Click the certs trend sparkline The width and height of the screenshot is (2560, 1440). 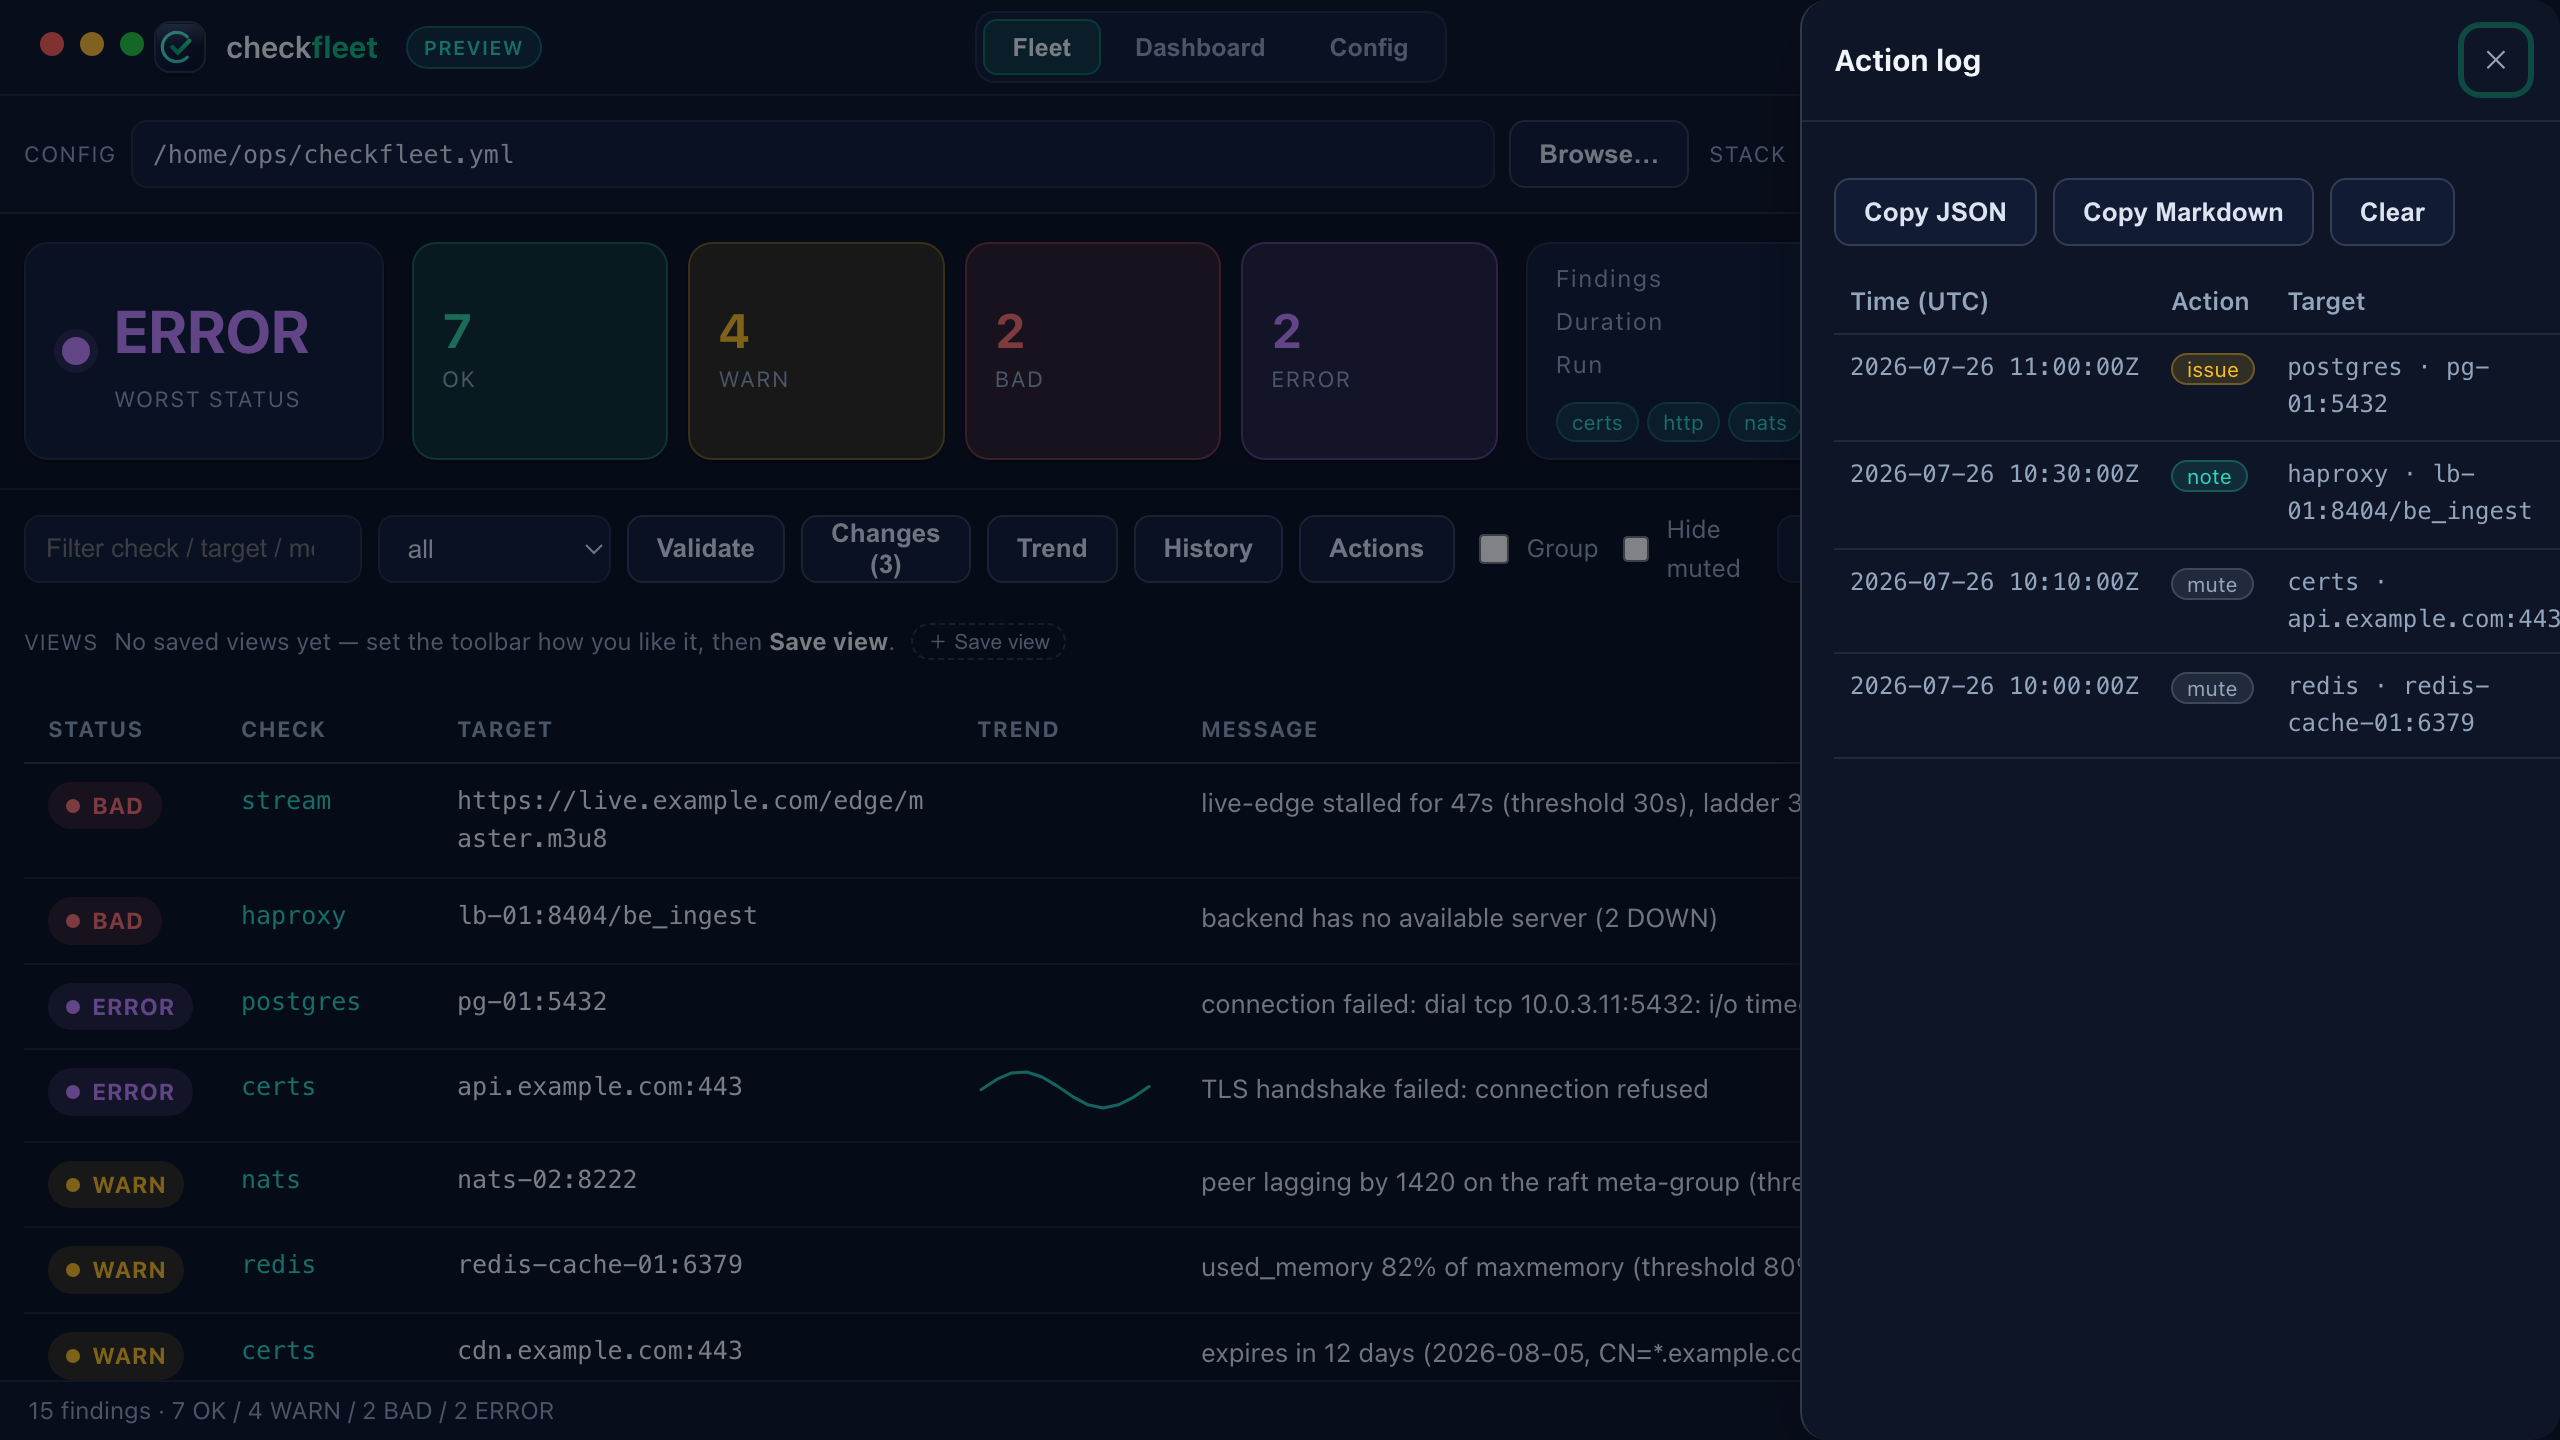pos(1065,1089)
